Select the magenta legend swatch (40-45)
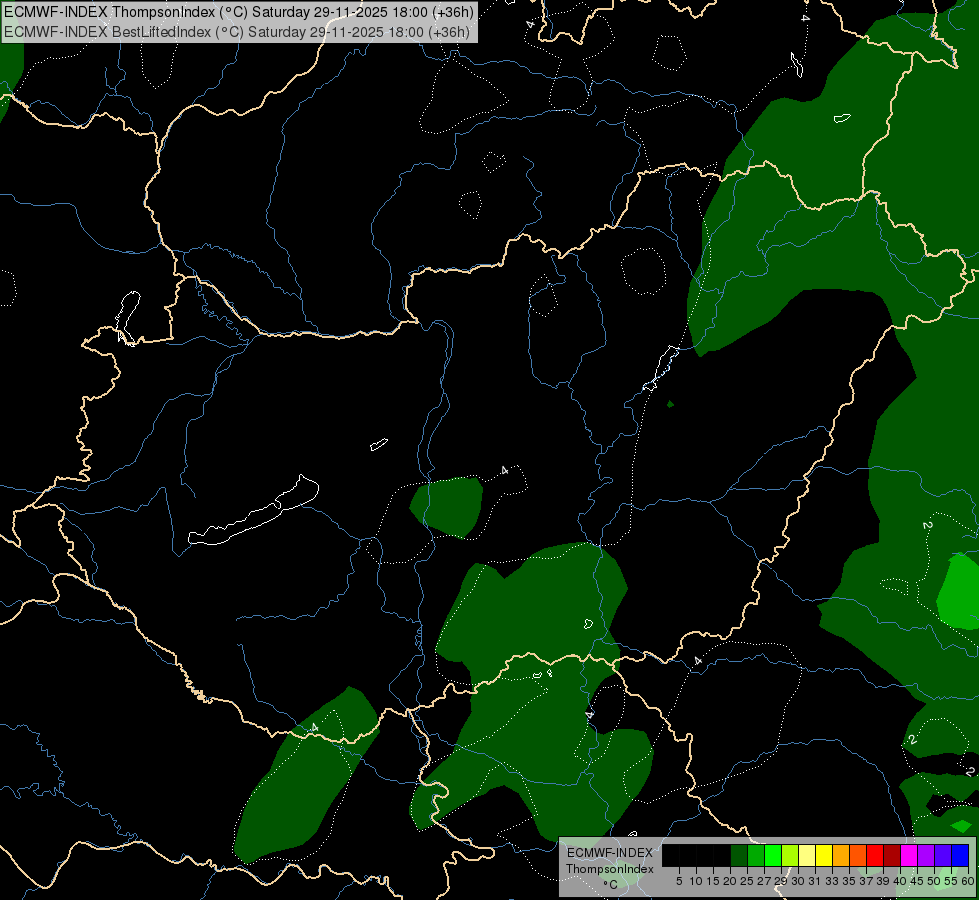The image size is (979, 900). click(x=909, y=855)
